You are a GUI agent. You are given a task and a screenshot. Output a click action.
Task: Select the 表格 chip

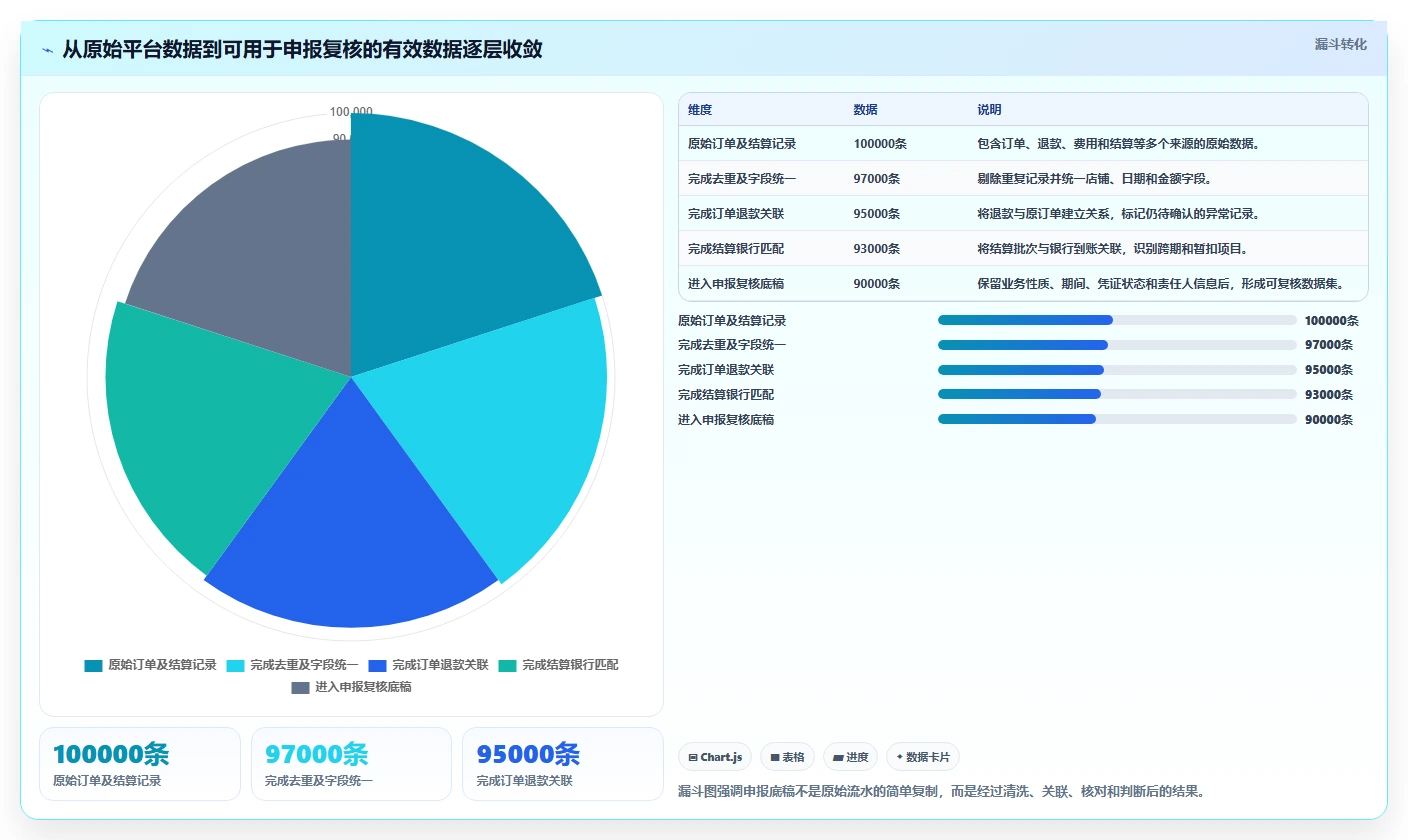tap(787, 757)
